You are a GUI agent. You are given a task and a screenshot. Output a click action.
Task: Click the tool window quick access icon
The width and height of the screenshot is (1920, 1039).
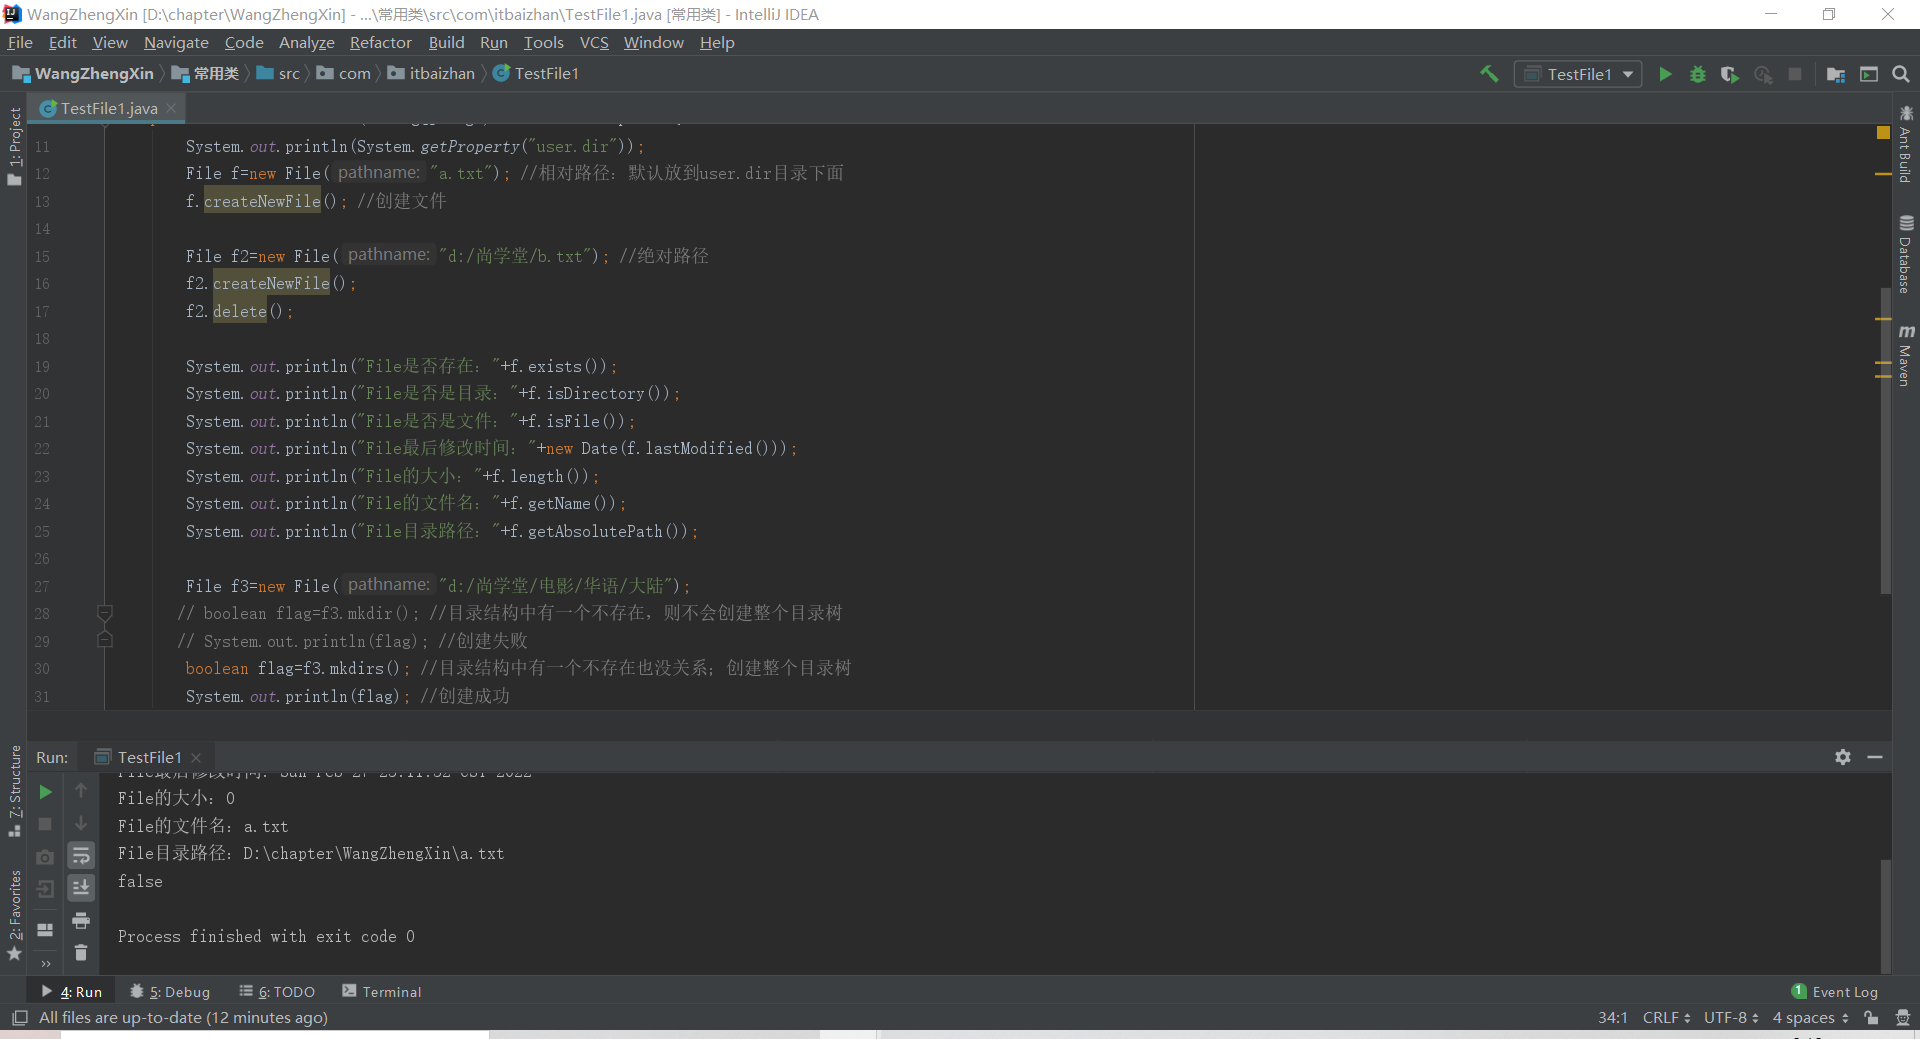19,1018
